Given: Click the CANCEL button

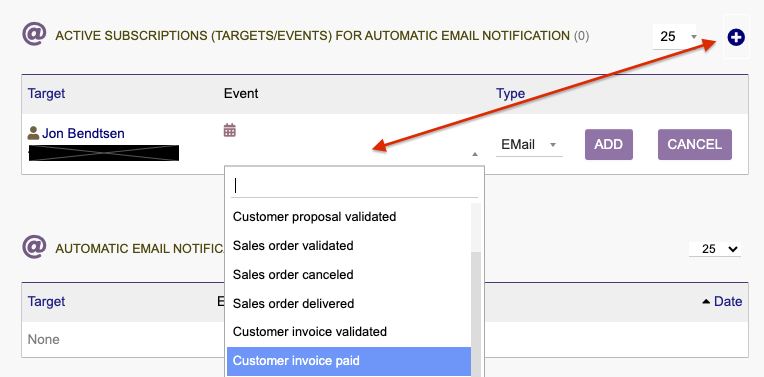Looking at the screenshot, I should coord(695,145).
